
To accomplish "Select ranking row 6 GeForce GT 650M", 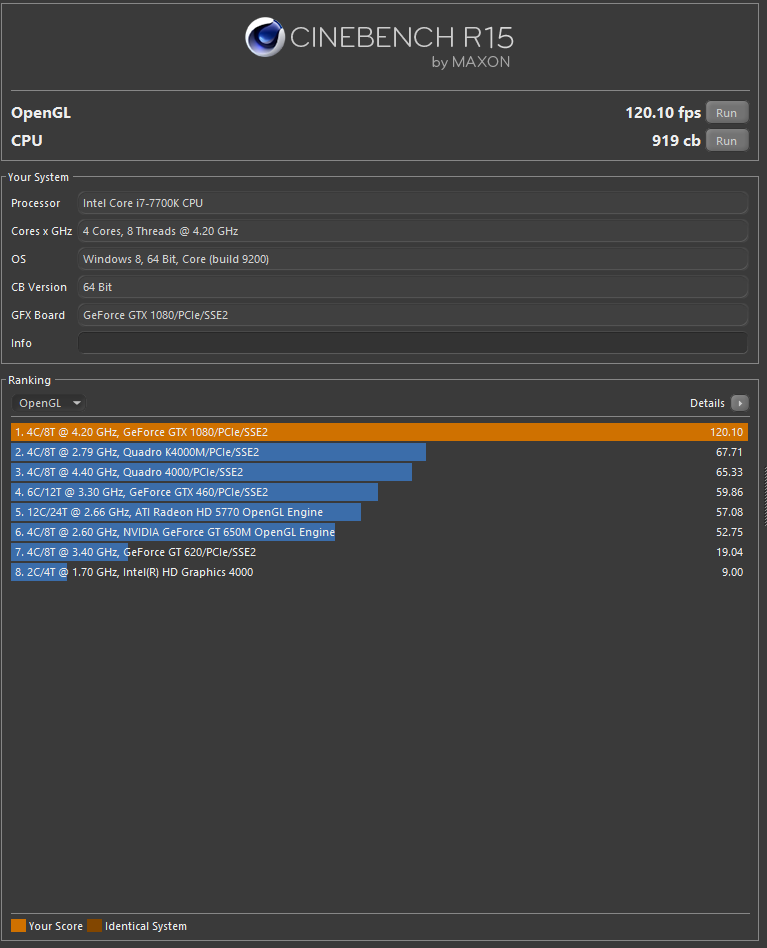I will [380, 531].
